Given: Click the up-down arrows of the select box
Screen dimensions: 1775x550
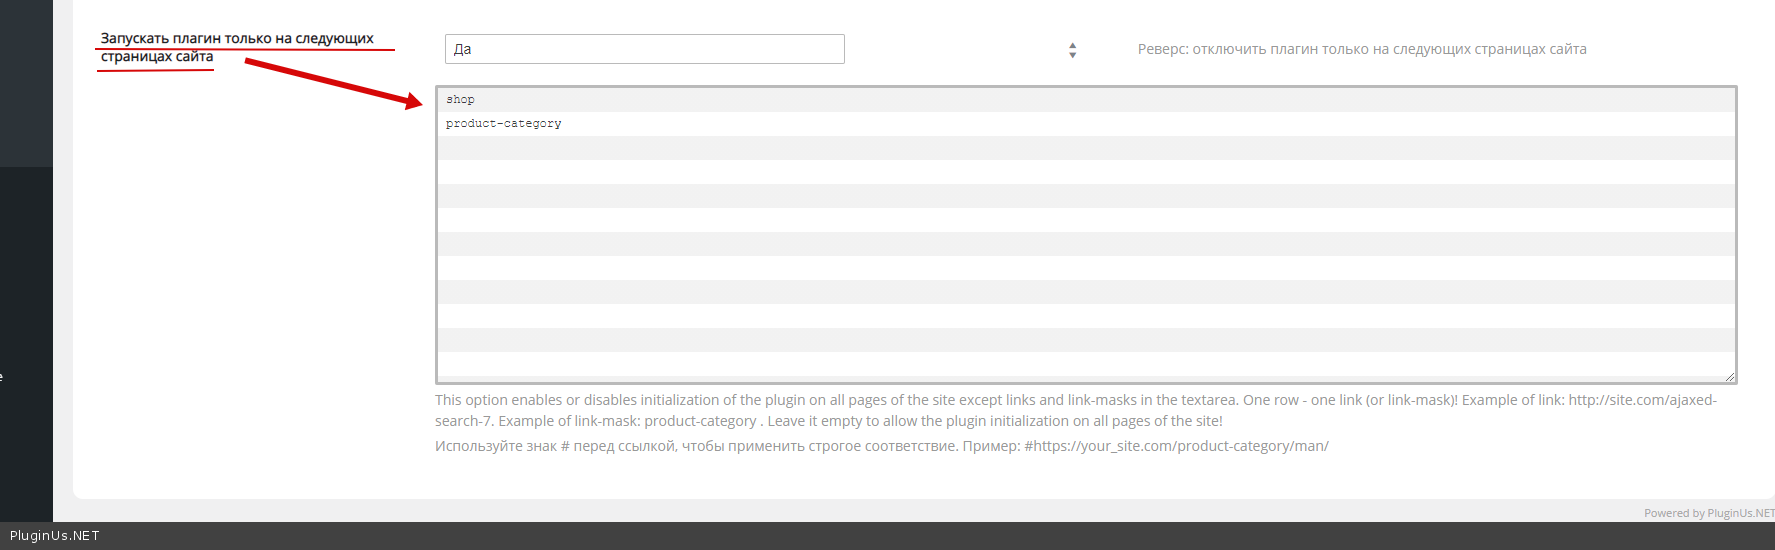Looking at the screenshot, I should [x=1072, y=50].
